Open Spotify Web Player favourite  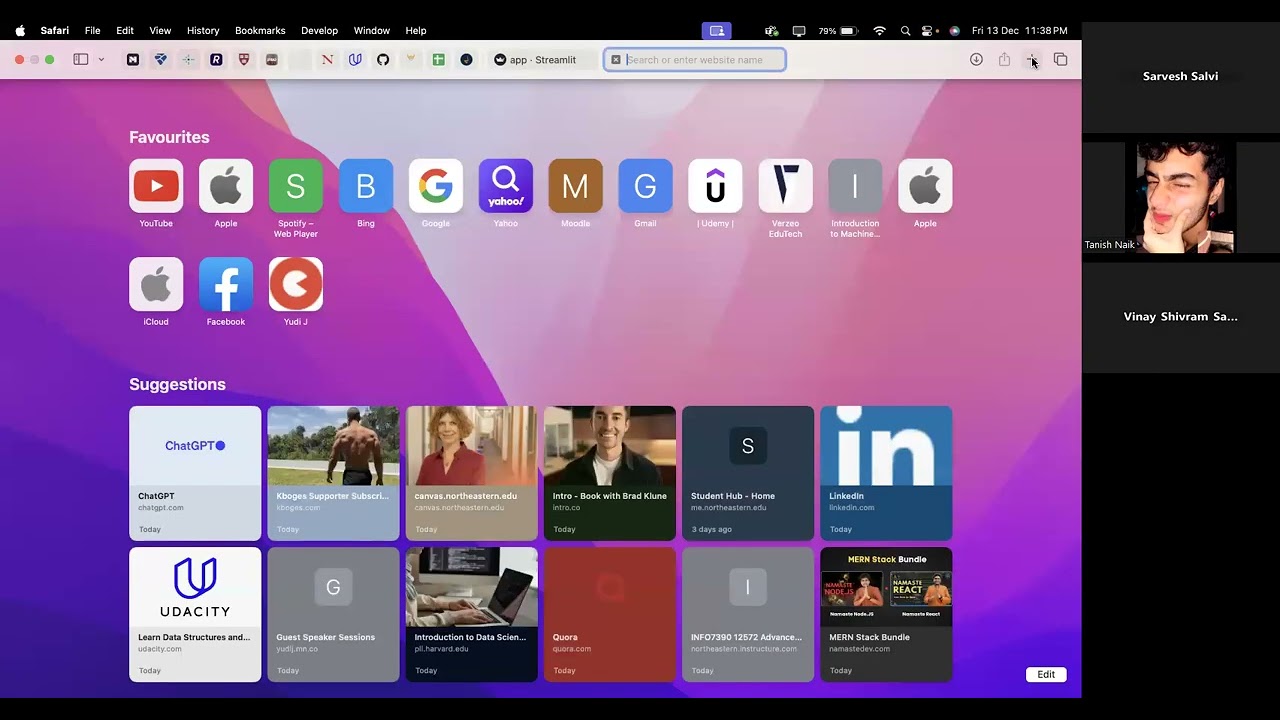pos(296,186)
